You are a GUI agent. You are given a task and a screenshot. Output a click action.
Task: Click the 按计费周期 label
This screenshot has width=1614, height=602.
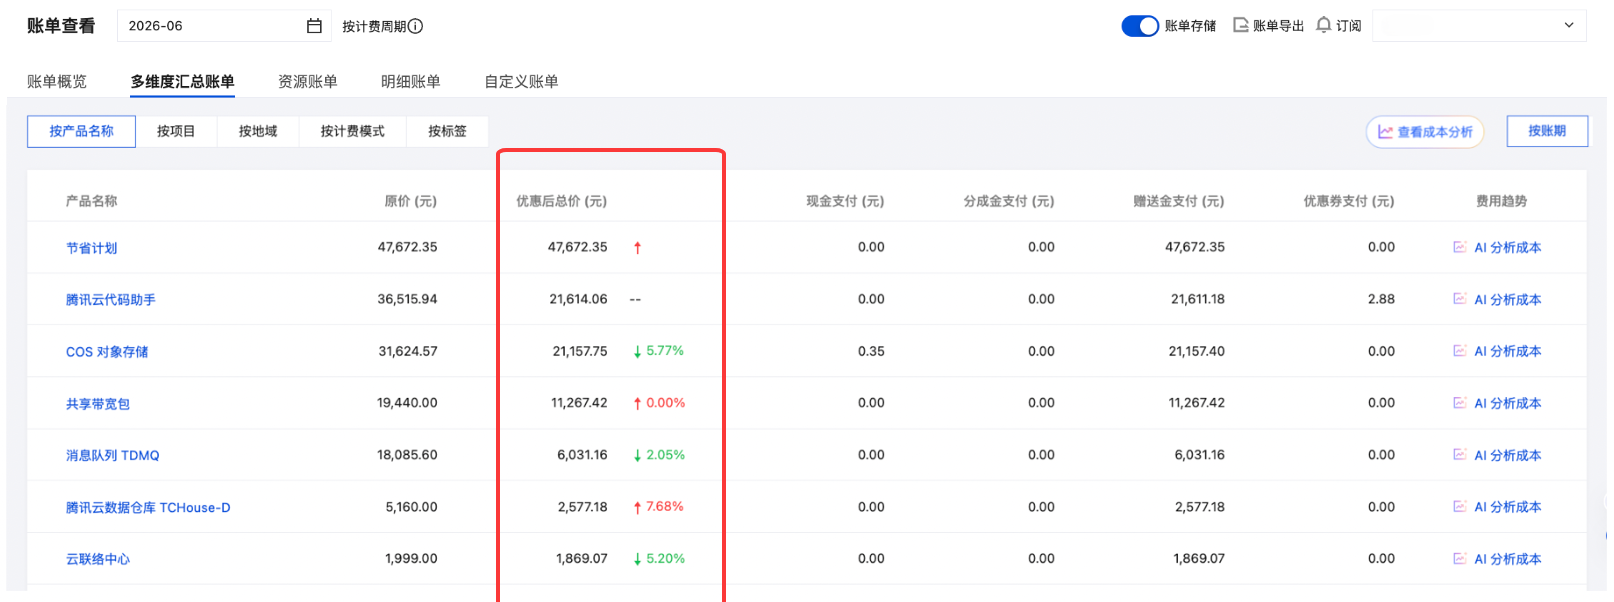pos(374,26)
